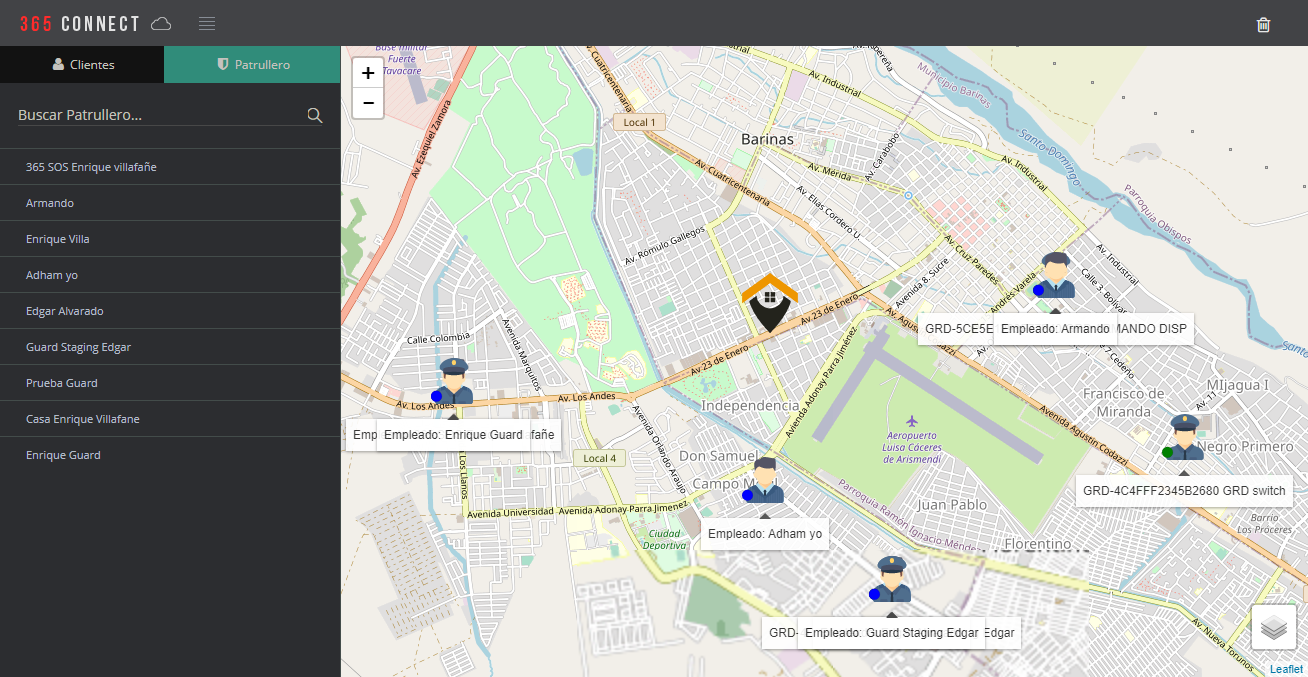The width and height of the screenshot is (1308, 677).
Task: Click the cloud icon beside 365 Connect
Action: [161, 24]
